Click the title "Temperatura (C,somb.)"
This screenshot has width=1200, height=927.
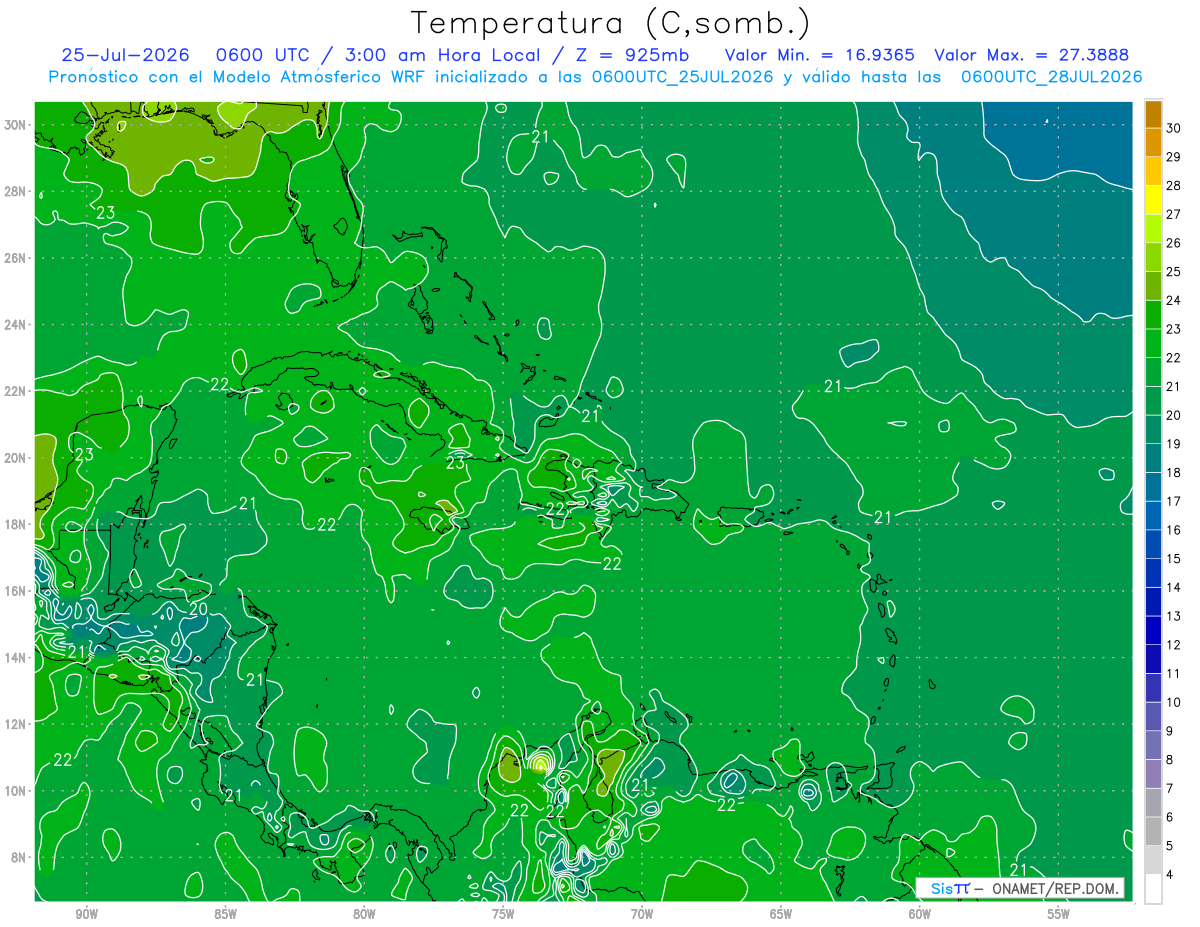(x=611, y=23)
